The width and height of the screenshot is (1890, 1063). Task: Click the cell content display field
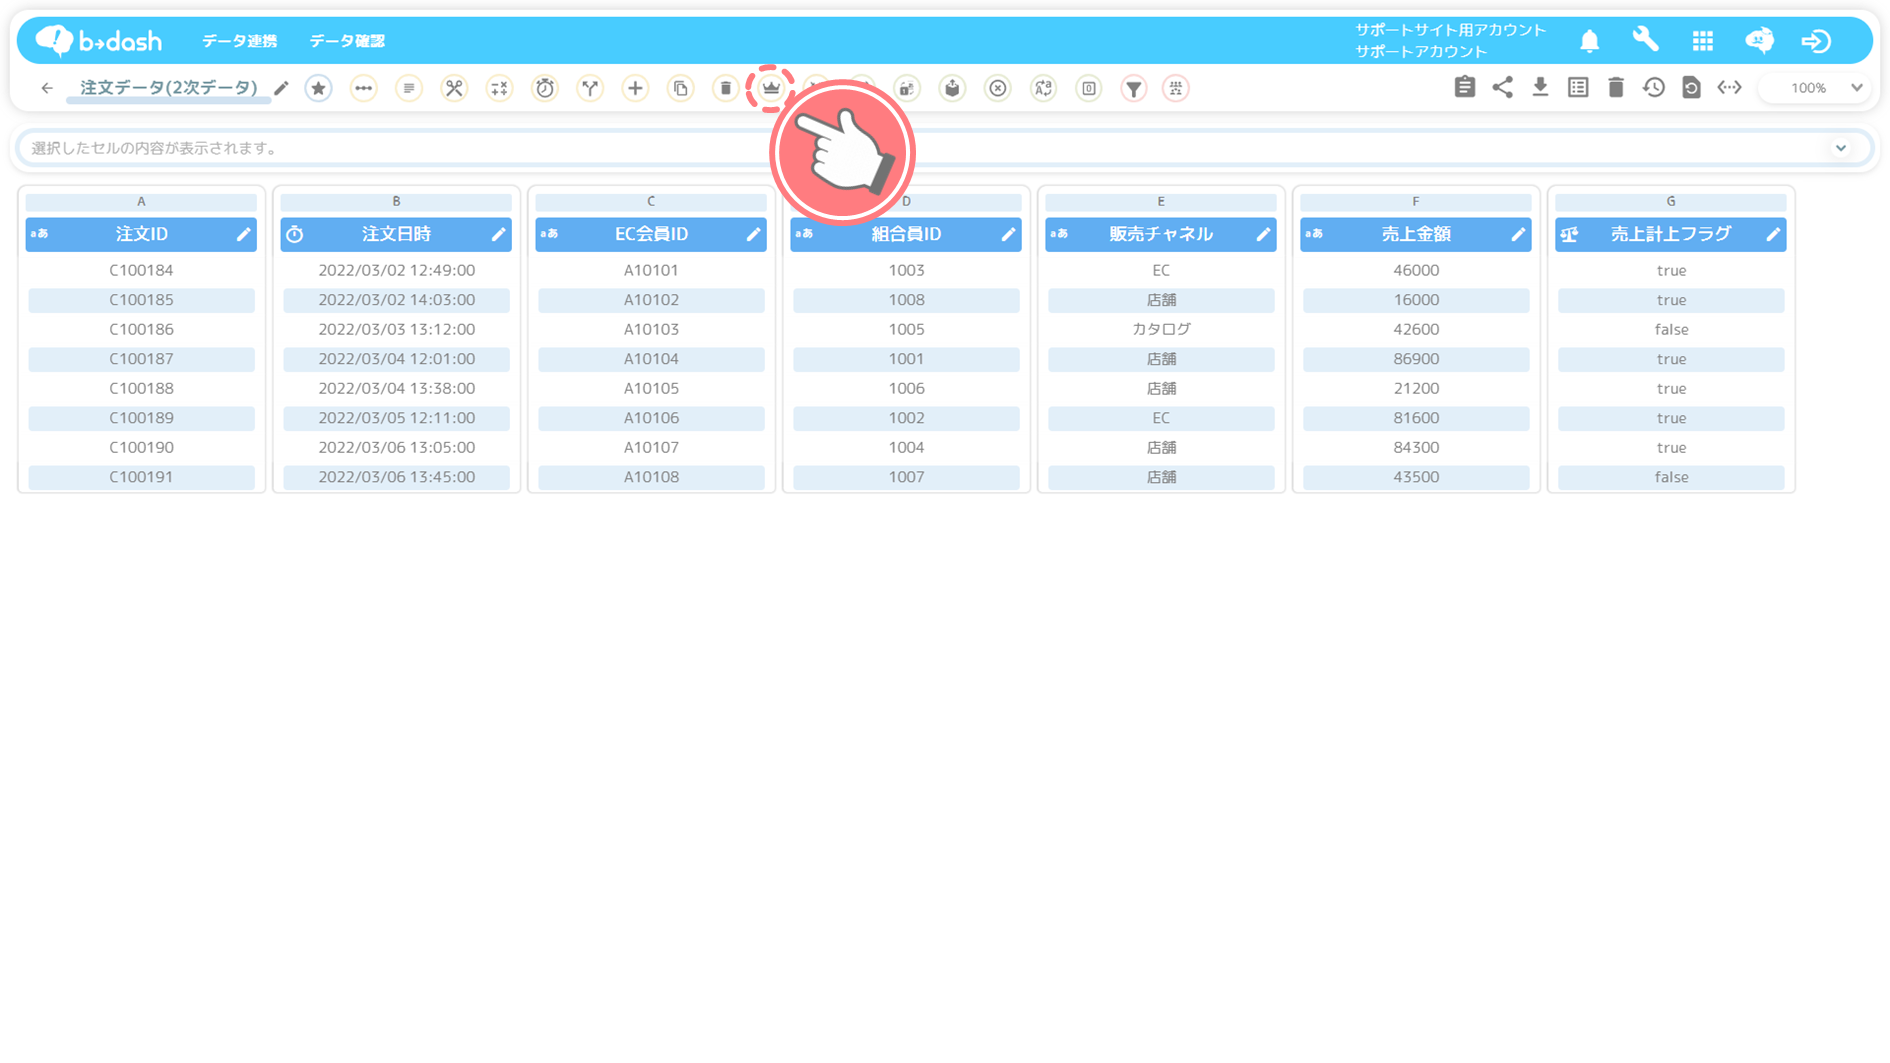pyautogui.click(x=945, y=148)
